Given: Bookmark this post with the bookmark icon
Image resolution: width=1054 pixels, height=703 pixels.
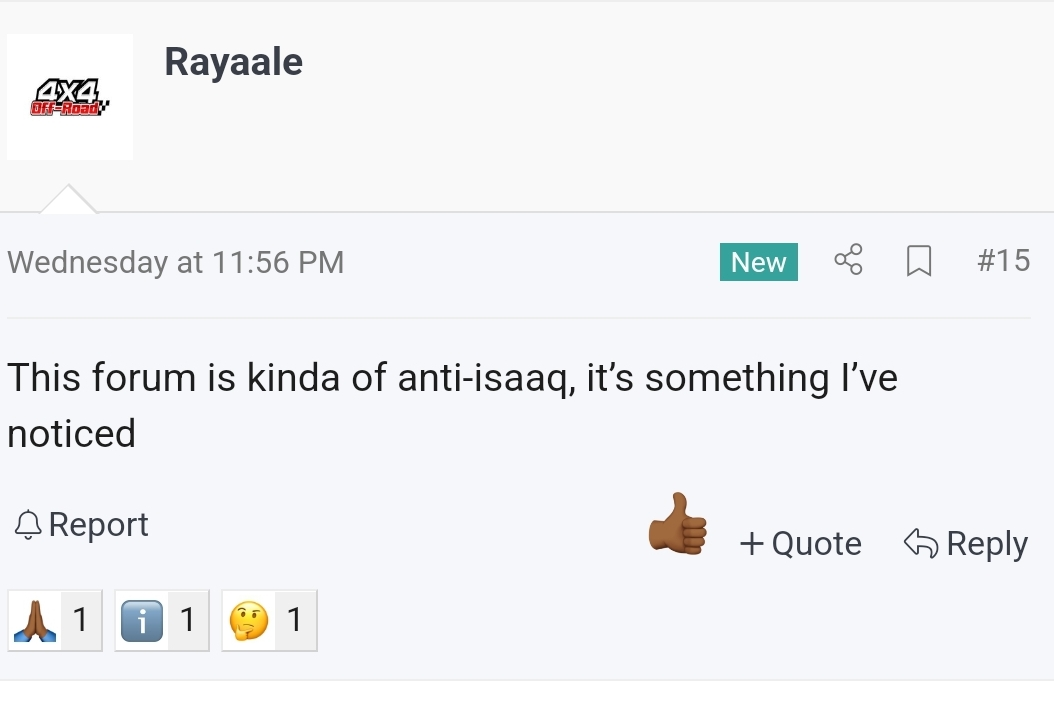Looking at the screenshot, I should click(918, 262).
